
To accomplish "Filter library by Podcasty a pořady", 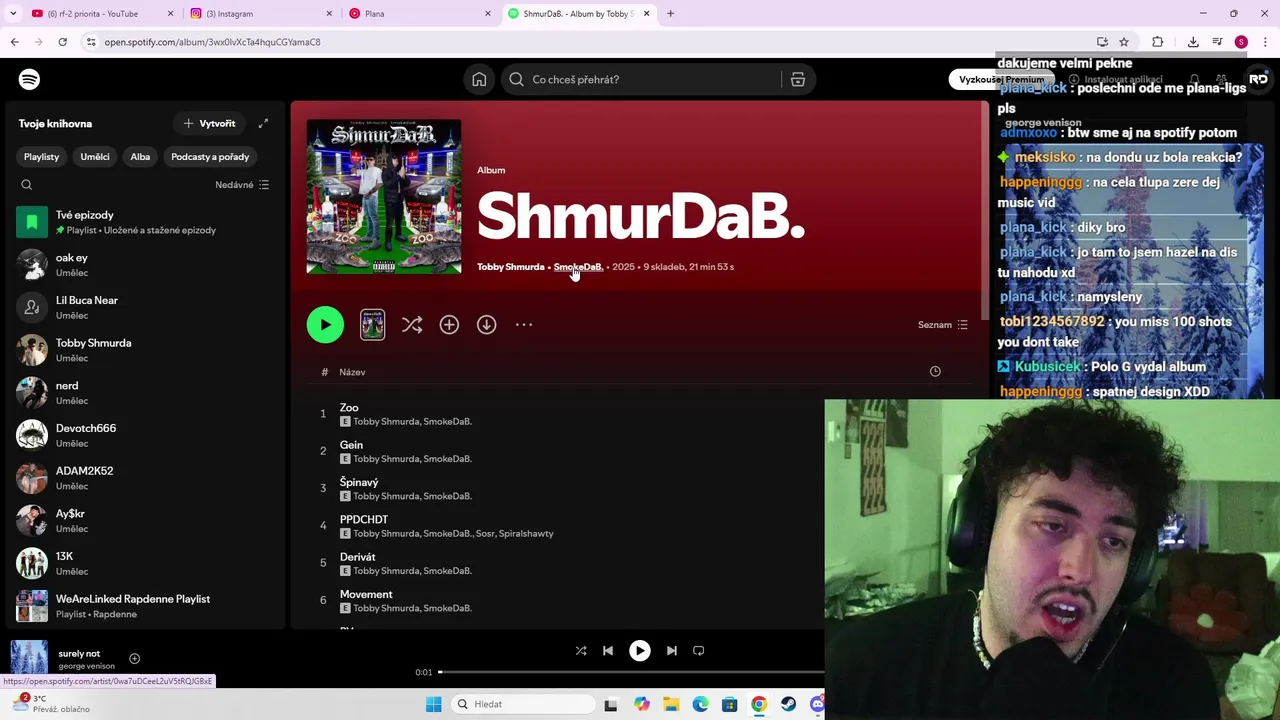I will pos(210,156).
